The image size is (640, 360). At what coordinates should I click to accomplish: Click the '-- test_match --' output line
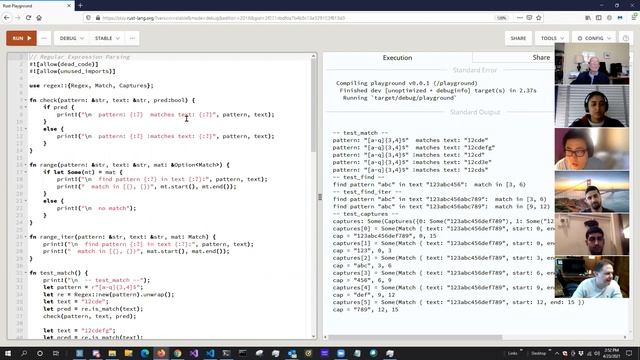click(x=360, y=133)
